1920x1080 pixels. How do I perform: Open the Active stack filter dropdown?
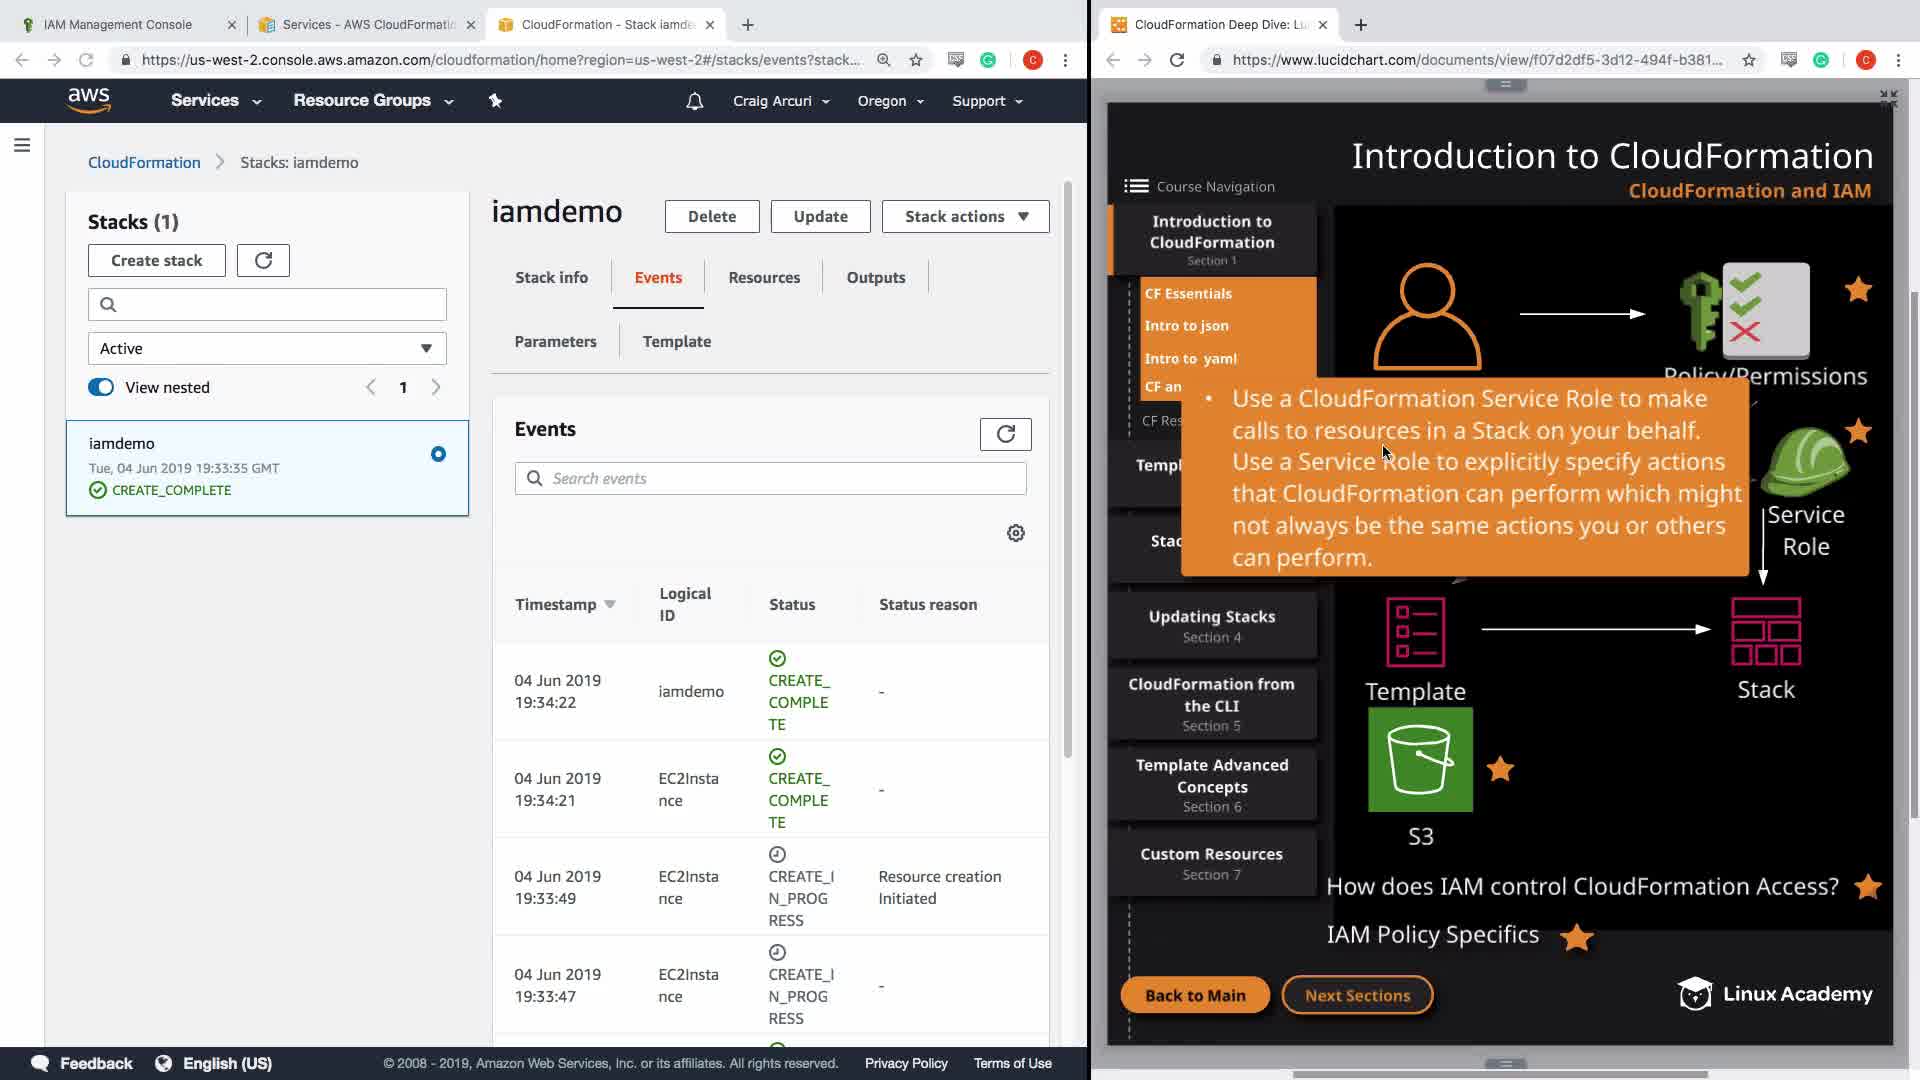click(267, 348)
